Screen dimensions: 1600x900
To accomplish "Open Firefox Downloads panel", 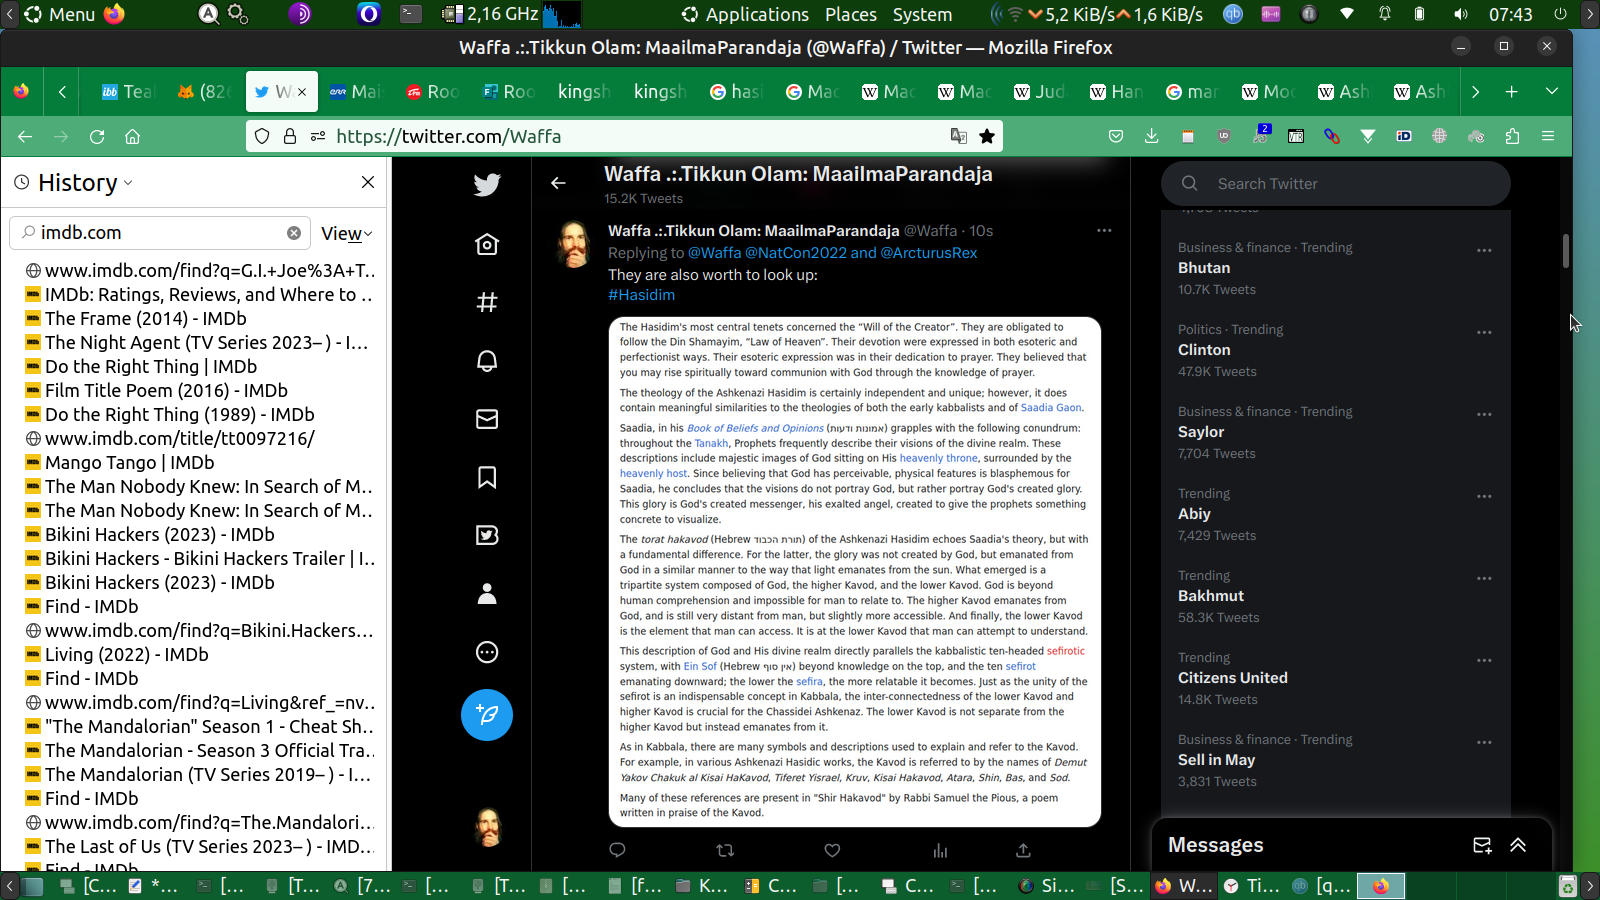I will tap(1152, 137).
